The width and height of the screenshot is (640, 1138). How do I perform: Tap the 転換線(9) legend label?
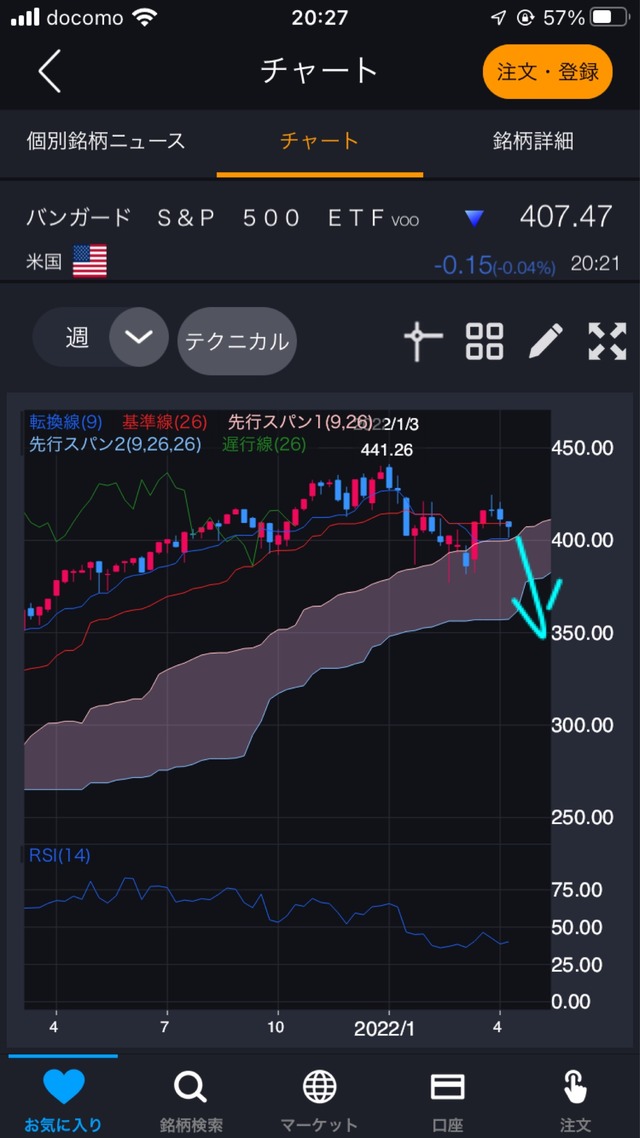(x=66, y=422)
